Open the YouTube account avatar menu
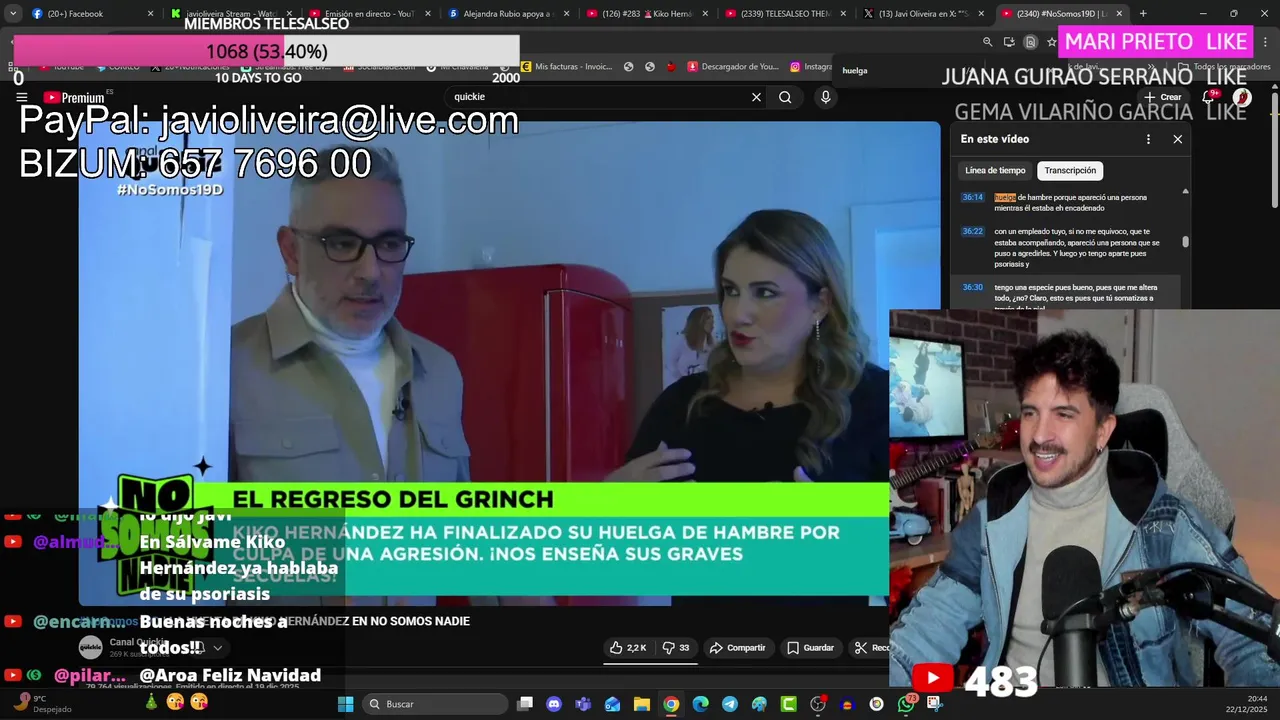This screenshot has width=1280, height=720. click(1242, 97)
